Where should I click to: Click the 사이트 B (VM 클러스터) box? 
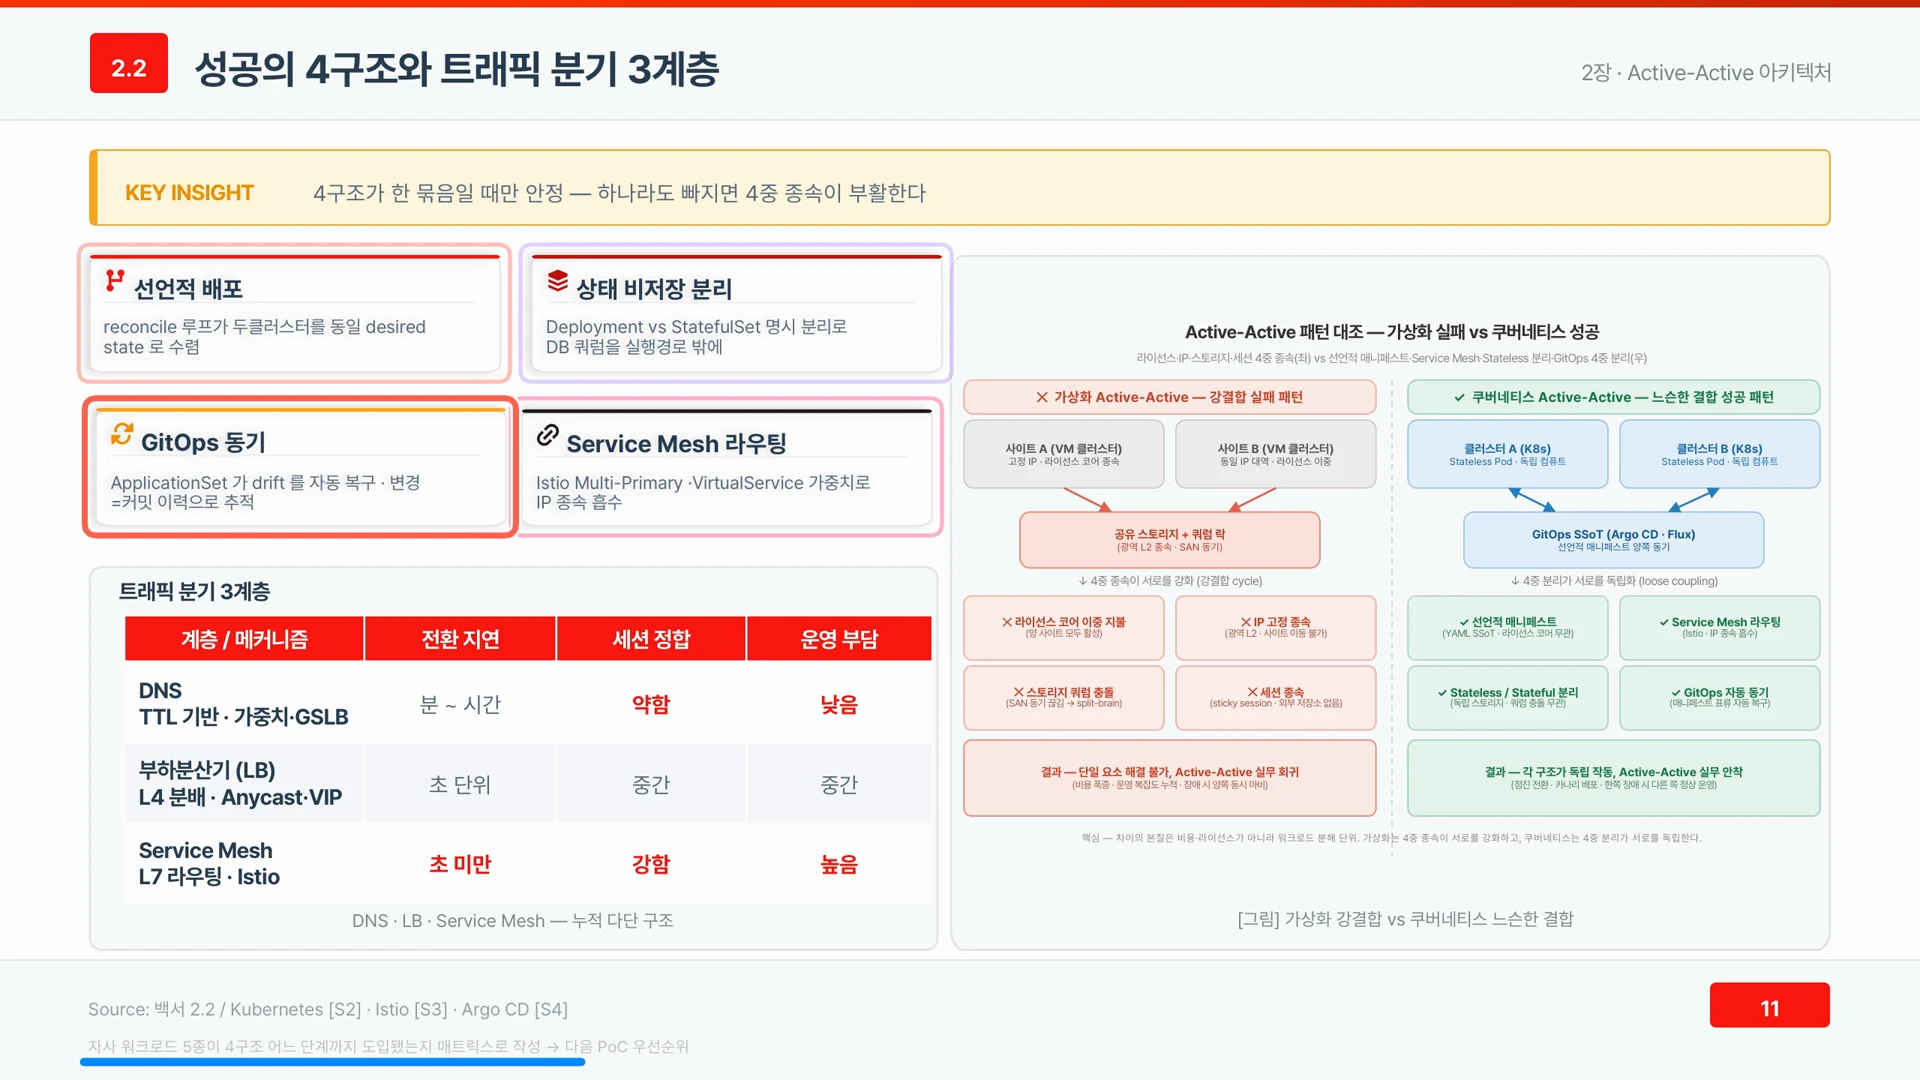(1275, 454)
